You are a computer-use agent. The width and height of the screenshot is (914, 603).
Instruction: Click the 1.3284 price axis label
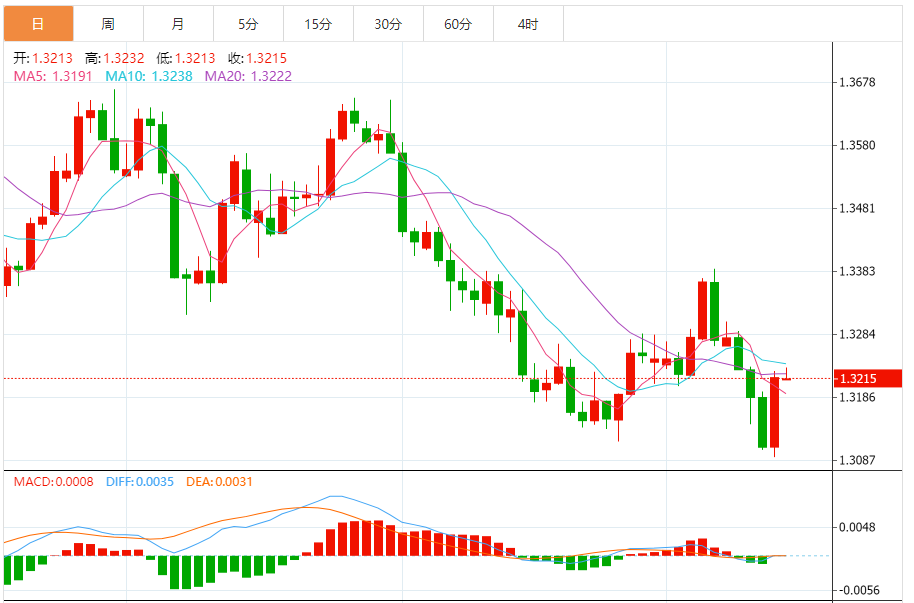coord(857,334)
